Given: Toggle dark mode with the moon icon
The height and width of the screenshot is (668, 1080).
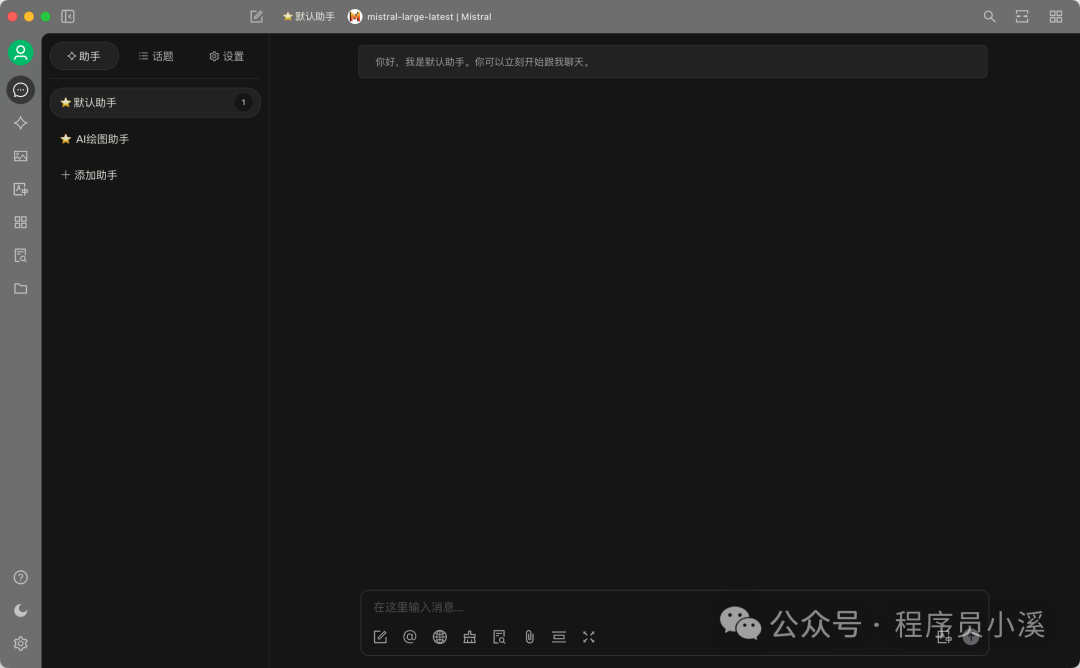Looking at the screenshot, I should point(20,610).
